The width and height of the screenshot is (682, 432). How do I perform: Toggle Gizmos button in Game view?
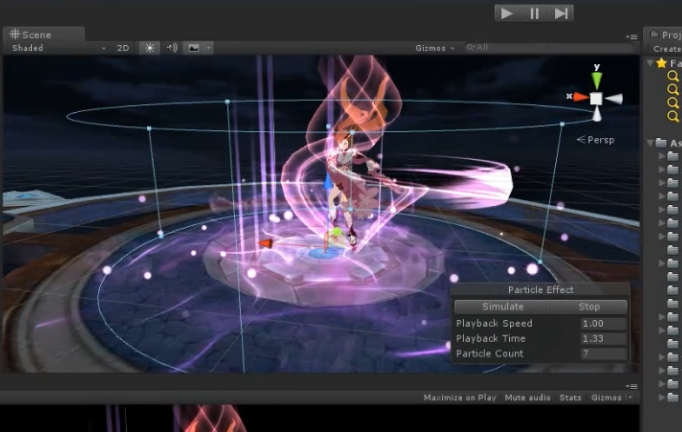(x=606, y=398)
